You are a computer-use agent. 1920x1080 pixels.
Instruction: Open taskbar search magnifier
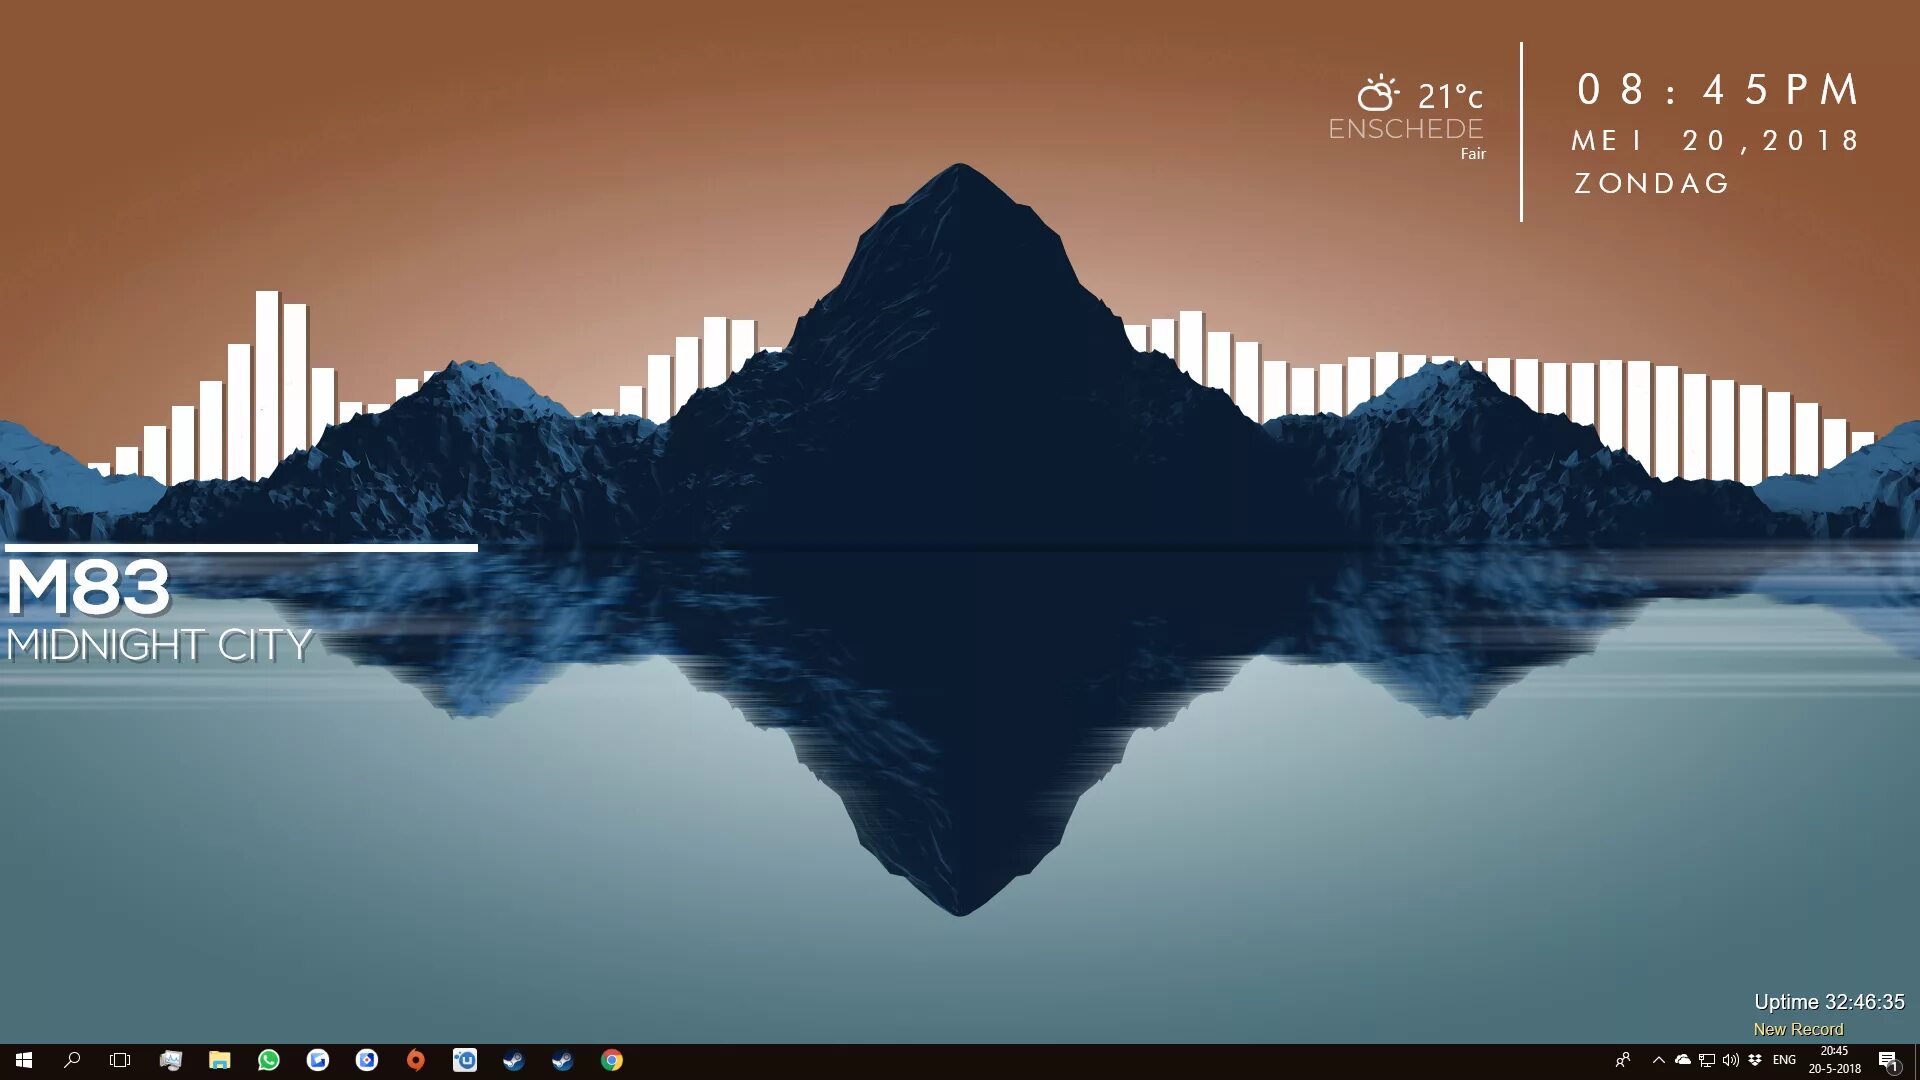pos(72,1060)
